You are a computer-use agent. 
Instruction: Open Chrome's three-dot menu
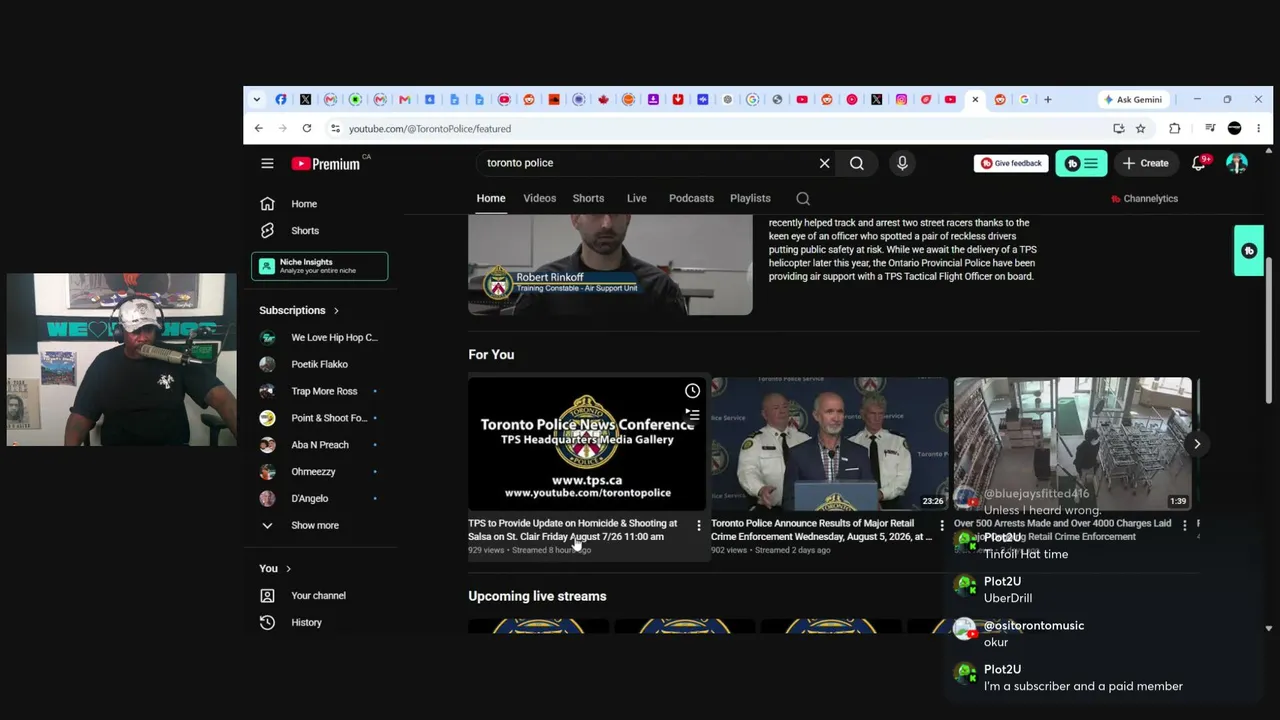[1258, 129]
